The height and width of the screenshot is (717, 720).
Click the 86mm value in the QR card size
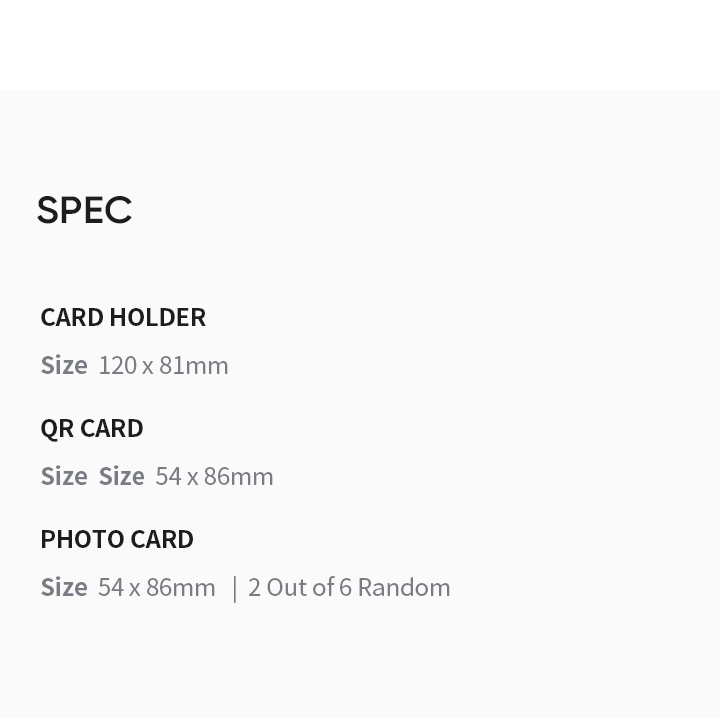(239, 476)
